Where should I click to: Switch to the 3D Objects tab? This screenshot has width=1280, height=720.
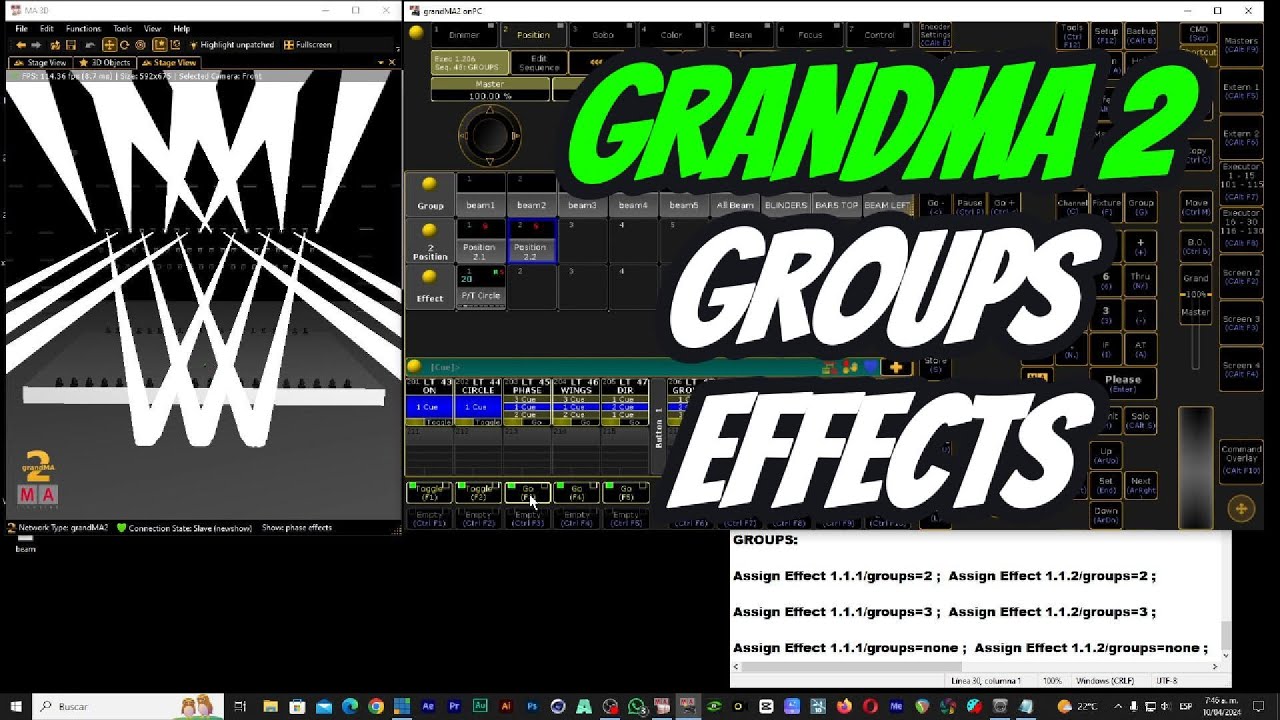pyautogui.click(x=105, y=63)
